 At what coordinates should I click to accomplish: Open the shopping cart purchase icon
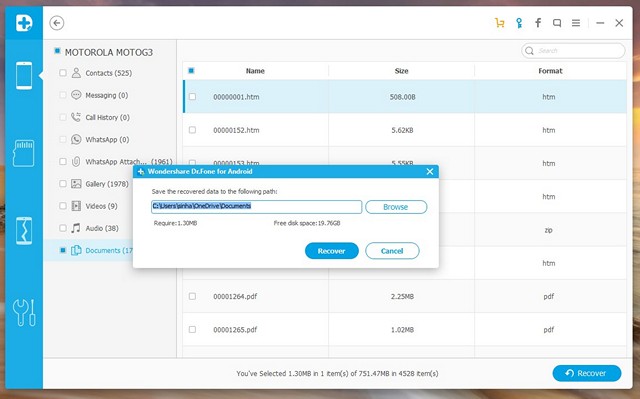point(500,23)
